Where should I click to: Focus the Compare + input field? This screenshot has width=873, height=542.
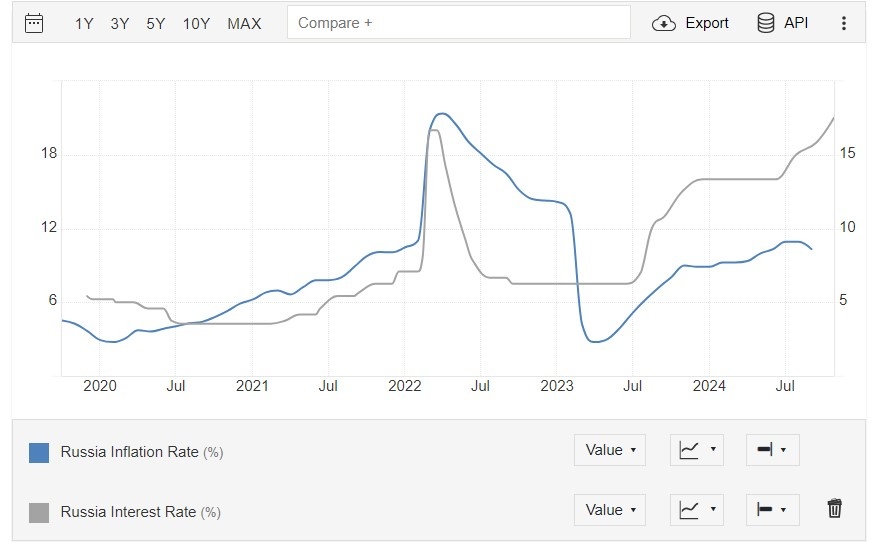click(459, 22)
